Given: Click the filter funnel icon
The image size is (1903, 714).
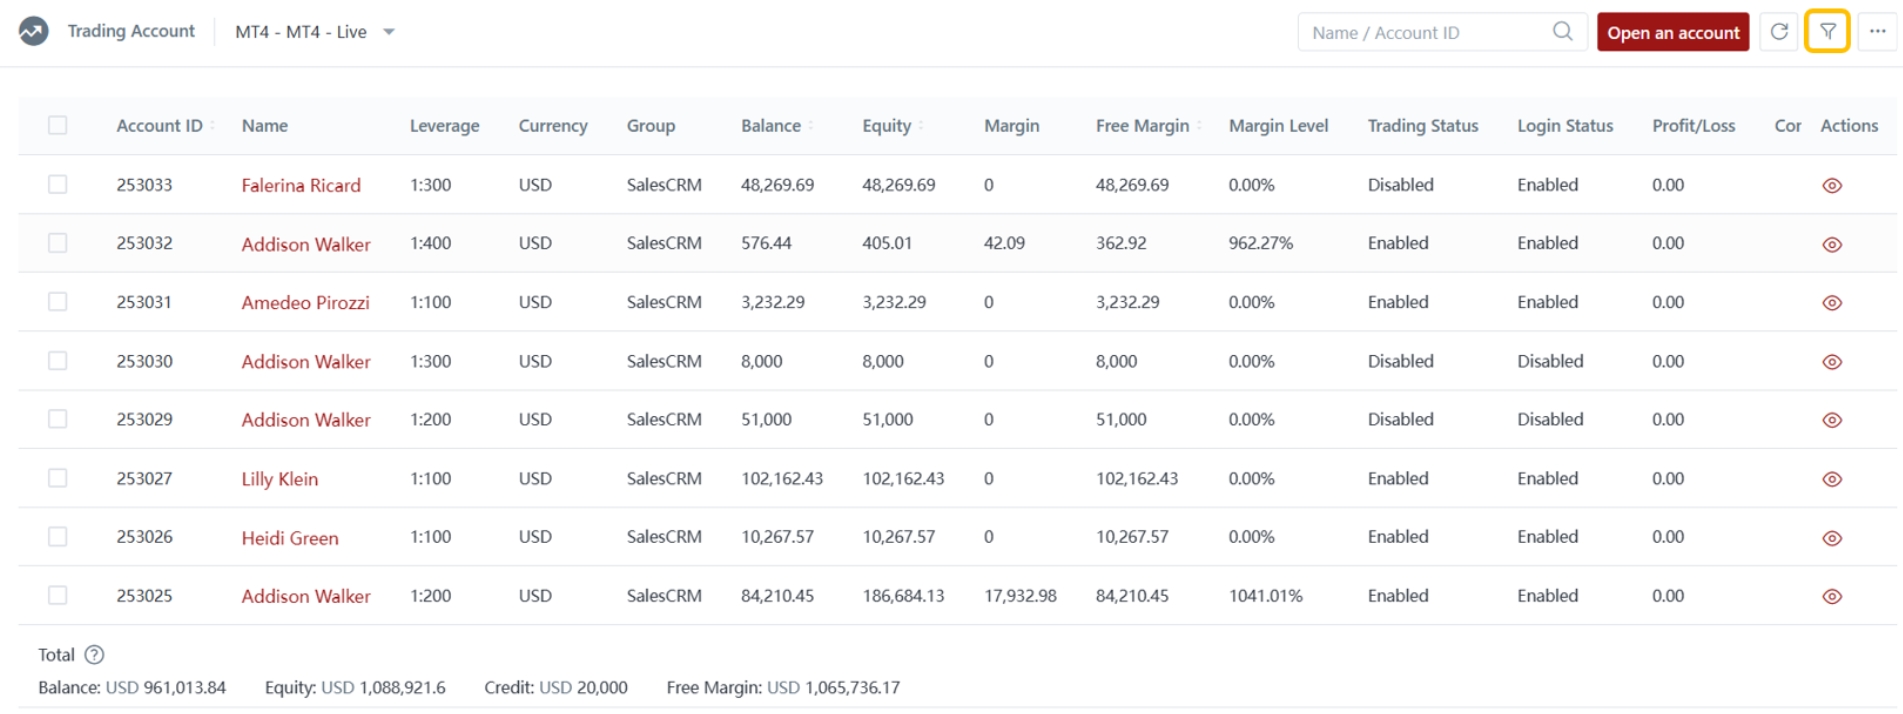Looking at the screenshot, I should point(1826,32).
